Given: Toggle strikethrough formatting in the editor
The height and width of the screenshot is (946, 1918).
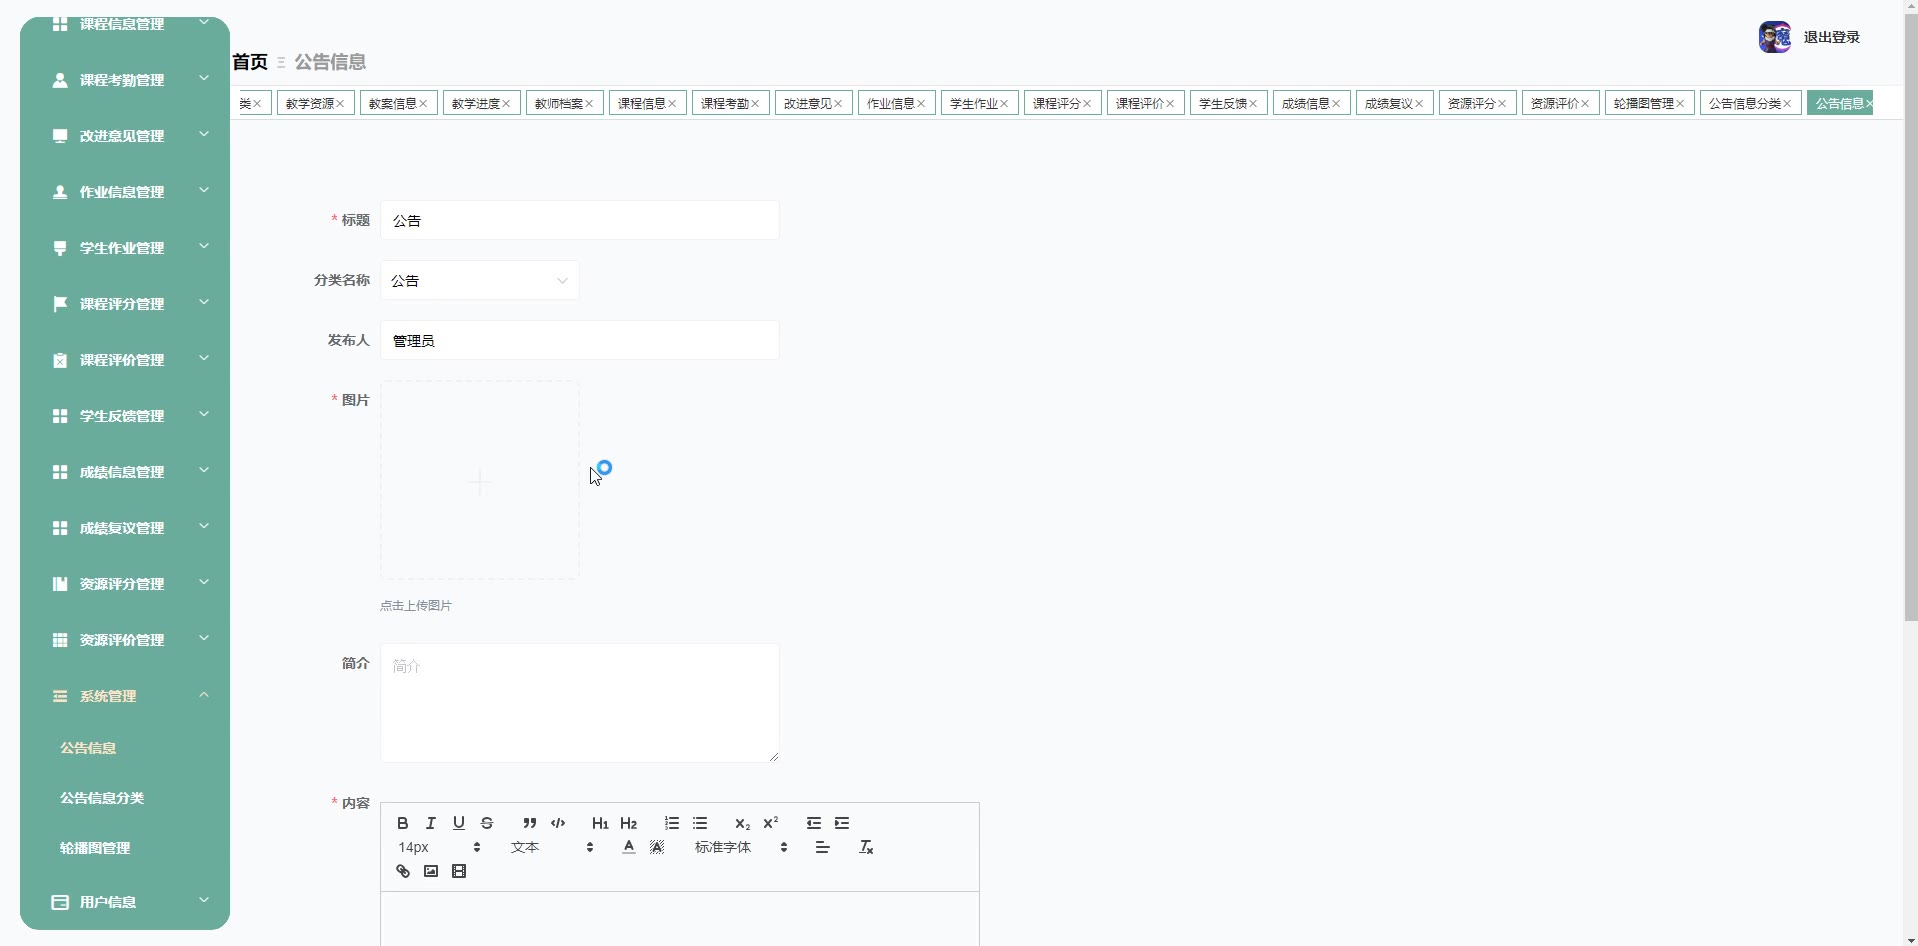Looking at the screenshot, I should point(487,823).
